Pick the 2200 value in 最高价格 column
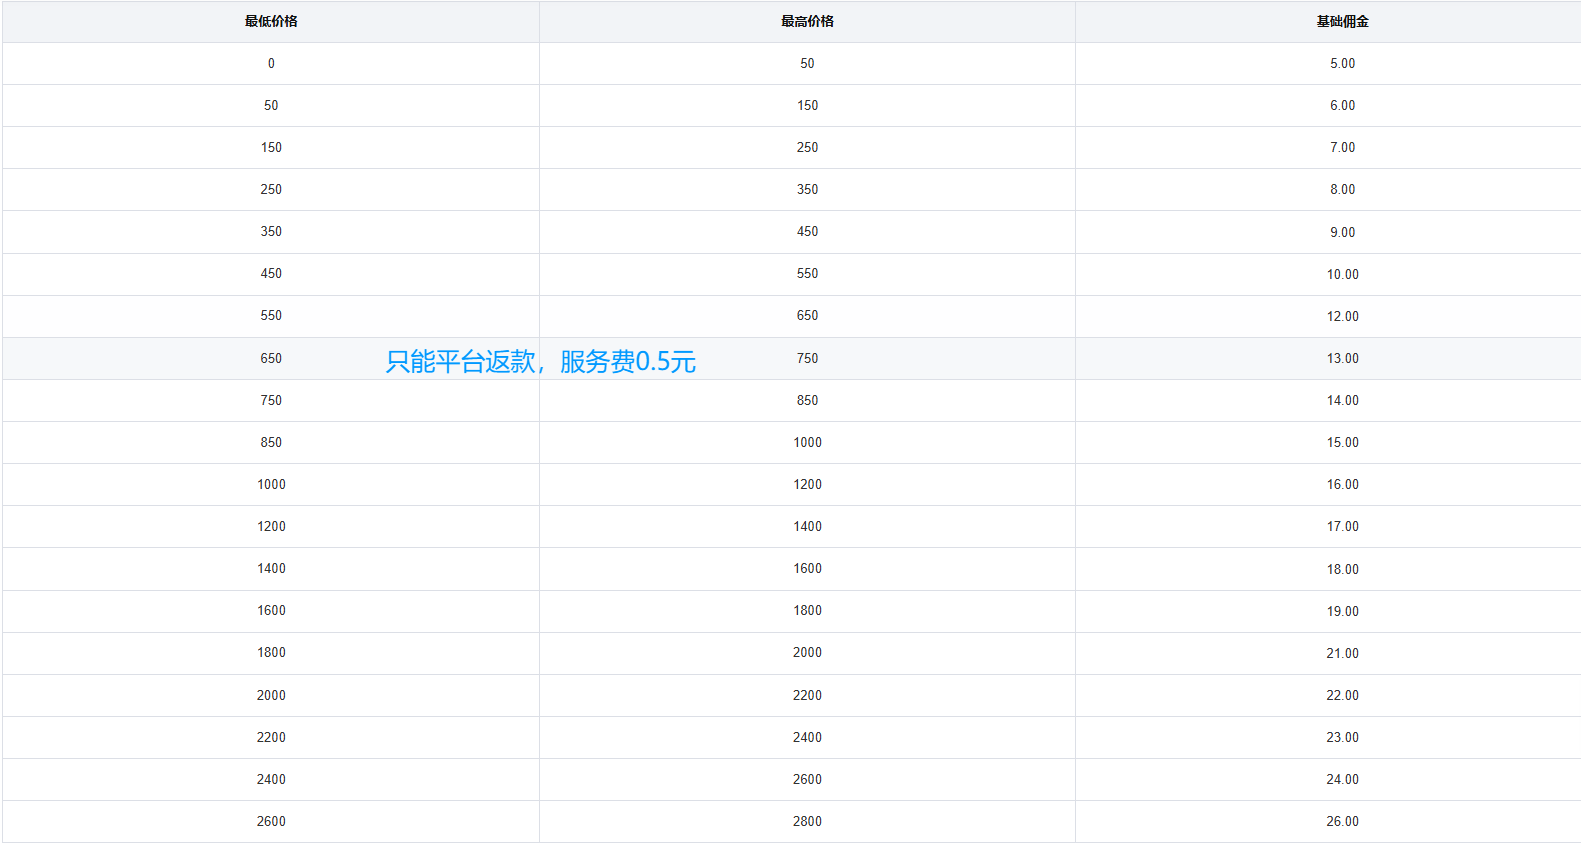1581x846 pixels. pos(807,696)
